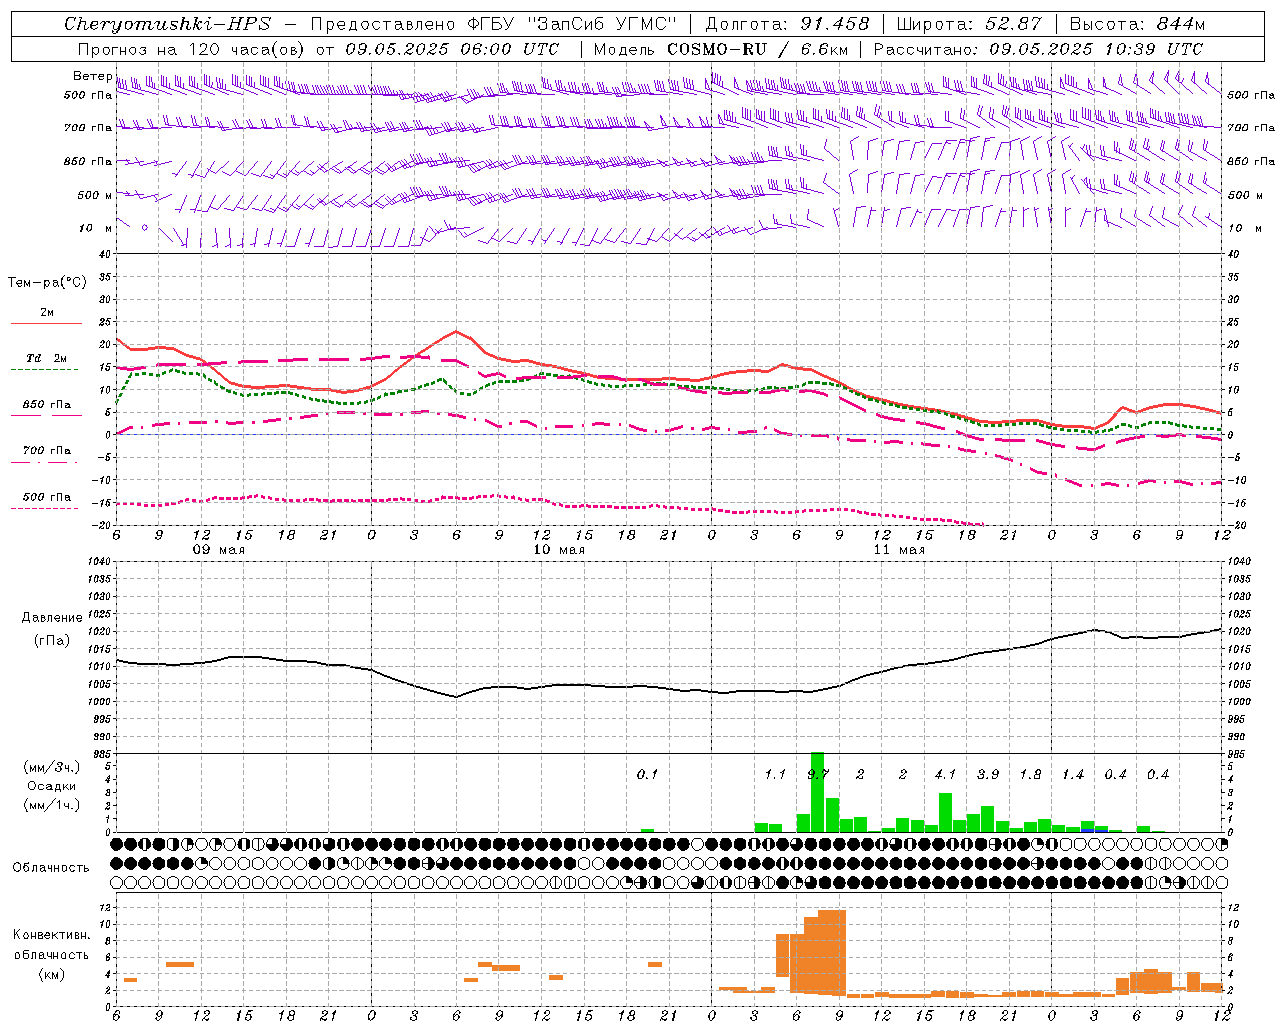Viewport: 1280px width, 1024px height.
Task: Click the Высота: 844м value
Action: coord(1137,24)
